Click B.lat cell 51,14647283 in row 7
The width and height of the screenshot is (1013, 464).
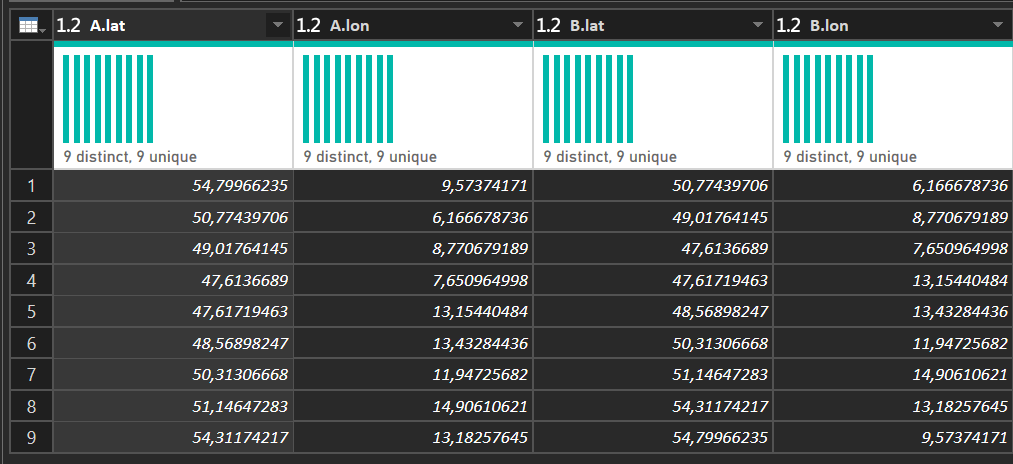[x=653, y=375]
